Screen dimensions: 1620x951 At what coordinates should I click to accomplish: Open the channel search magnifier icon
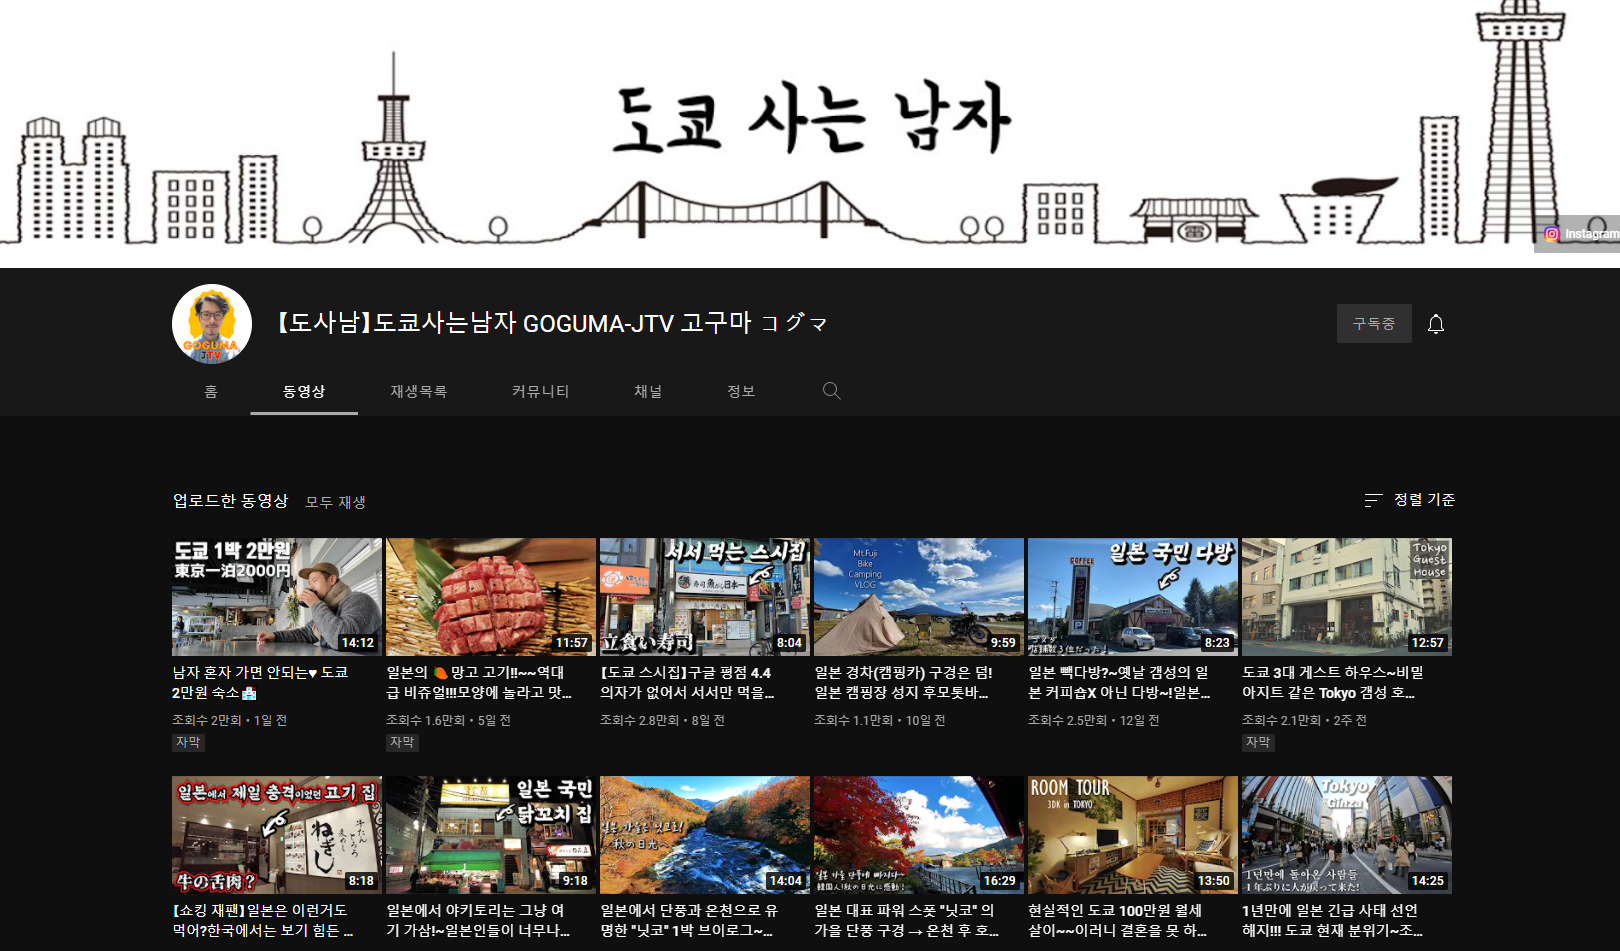[831, 391]
